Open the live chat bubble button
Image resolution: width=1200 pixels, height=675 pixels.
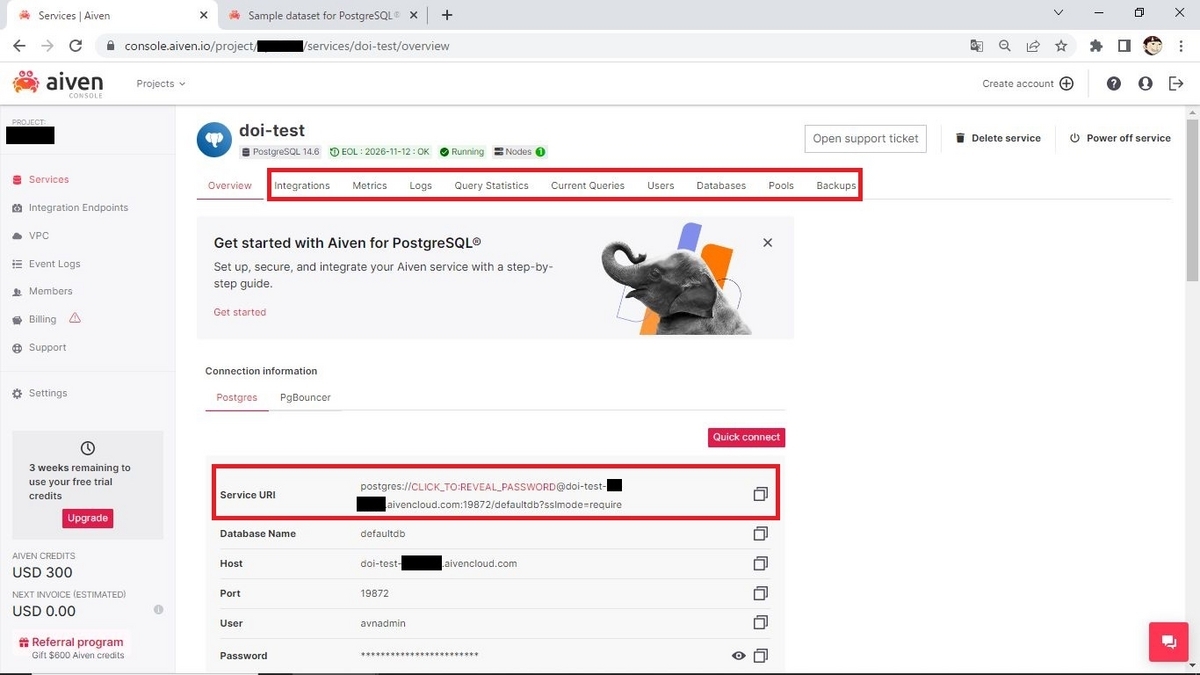1168,641
